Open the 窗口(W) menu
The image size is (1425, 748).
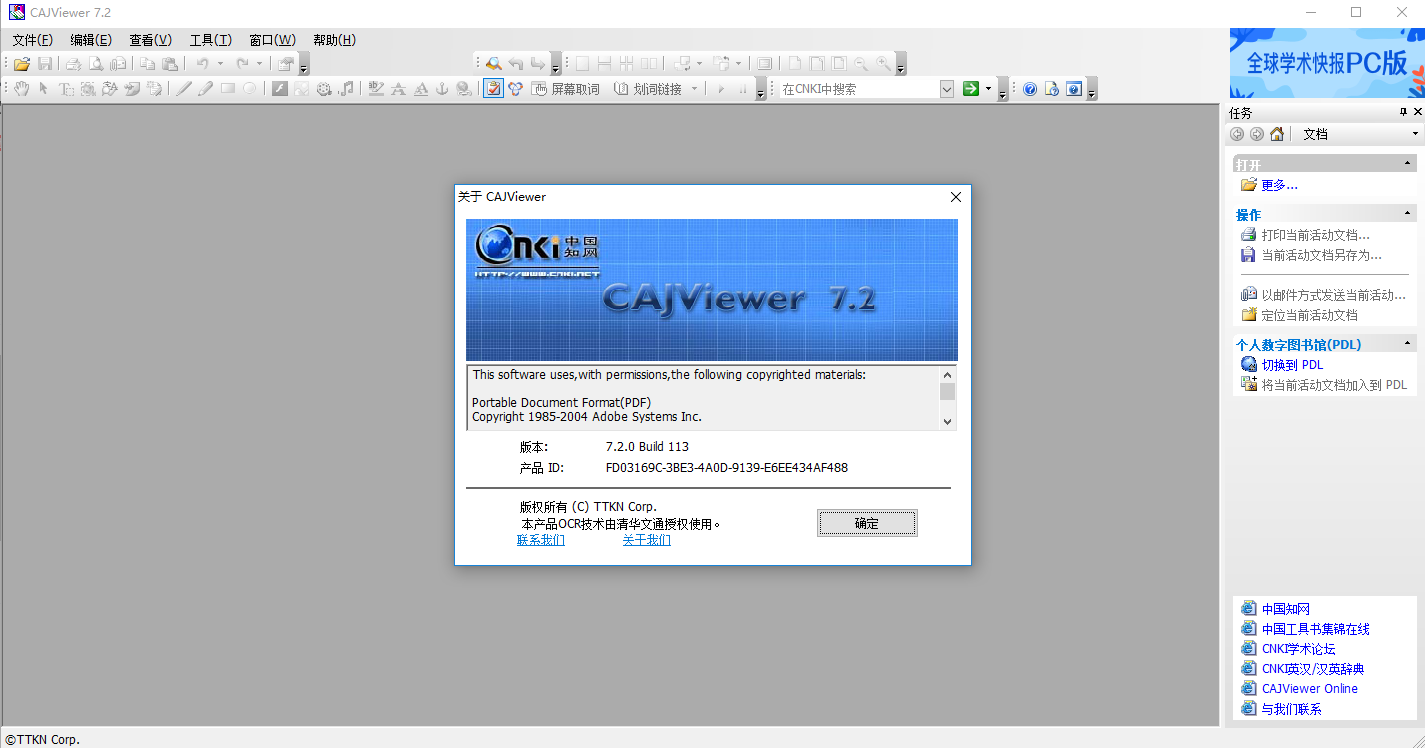coord(272,40)
